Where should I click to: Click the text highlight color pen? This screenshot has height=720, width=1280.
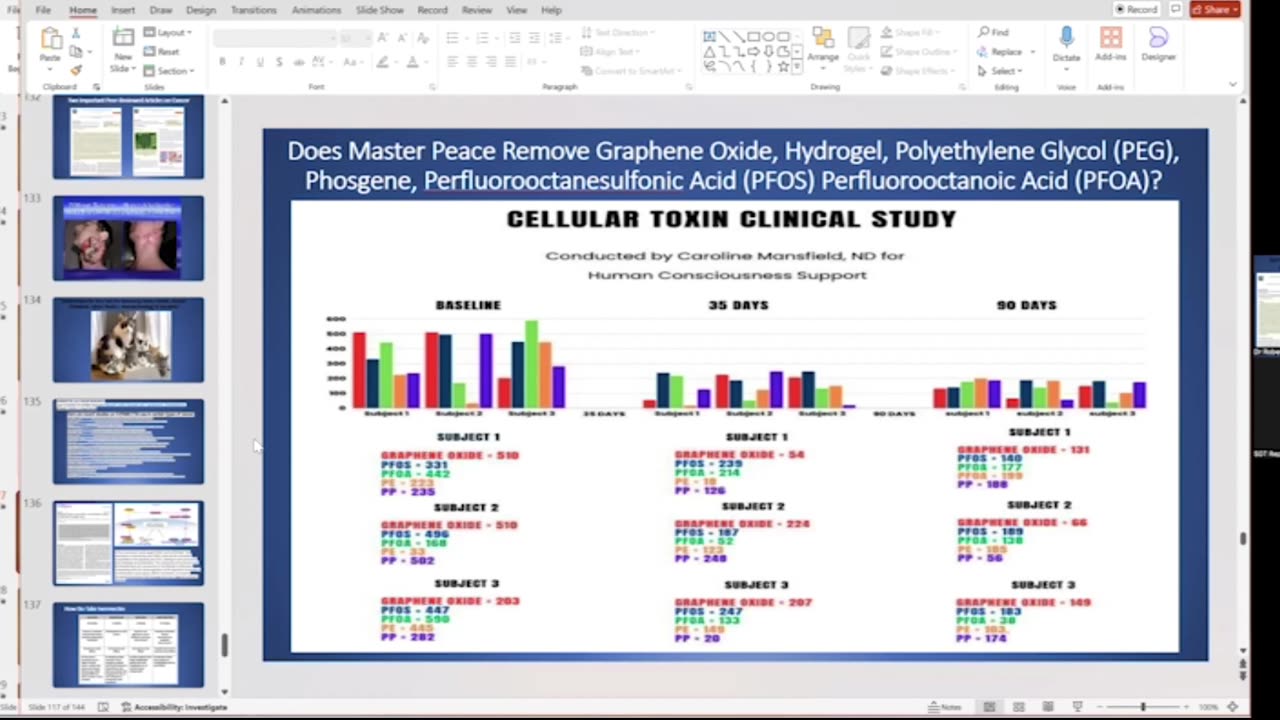(x=384, y=62)
